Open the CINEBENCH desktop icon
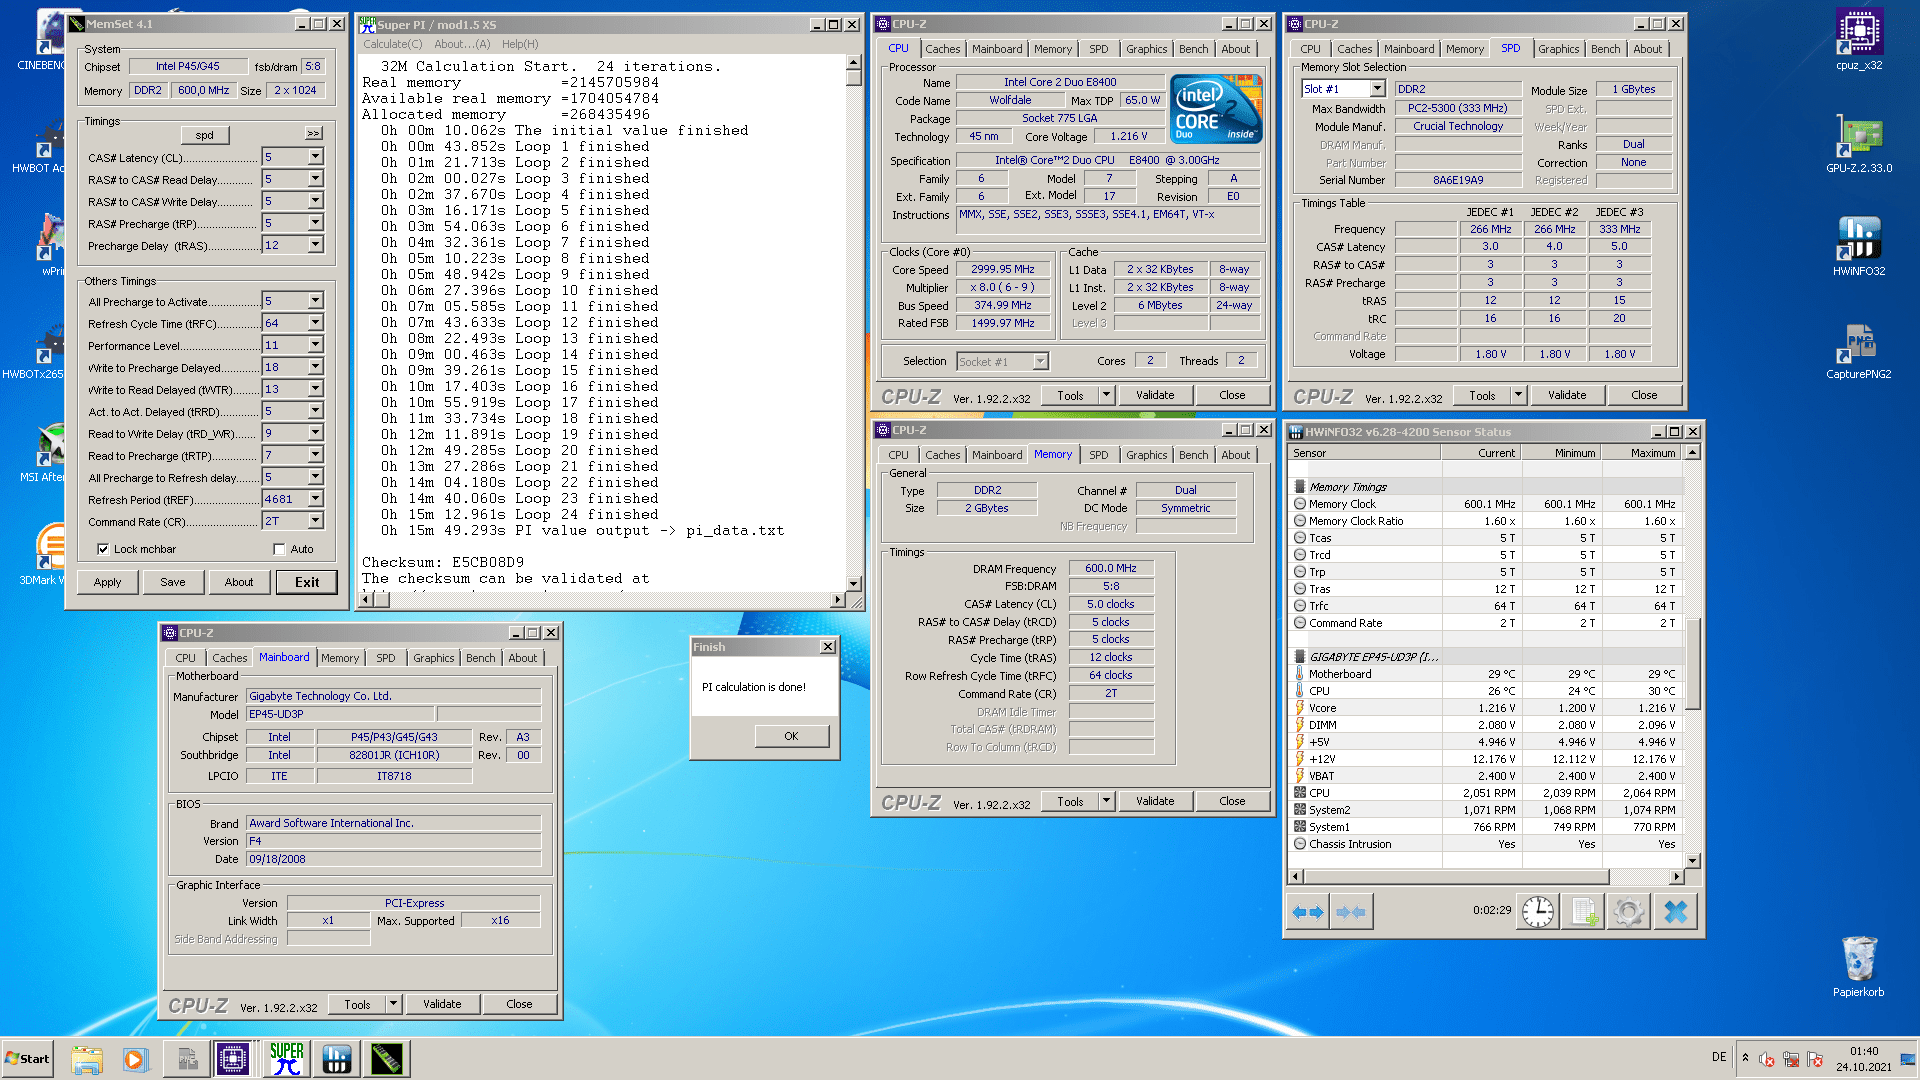 tap(40, 40)
